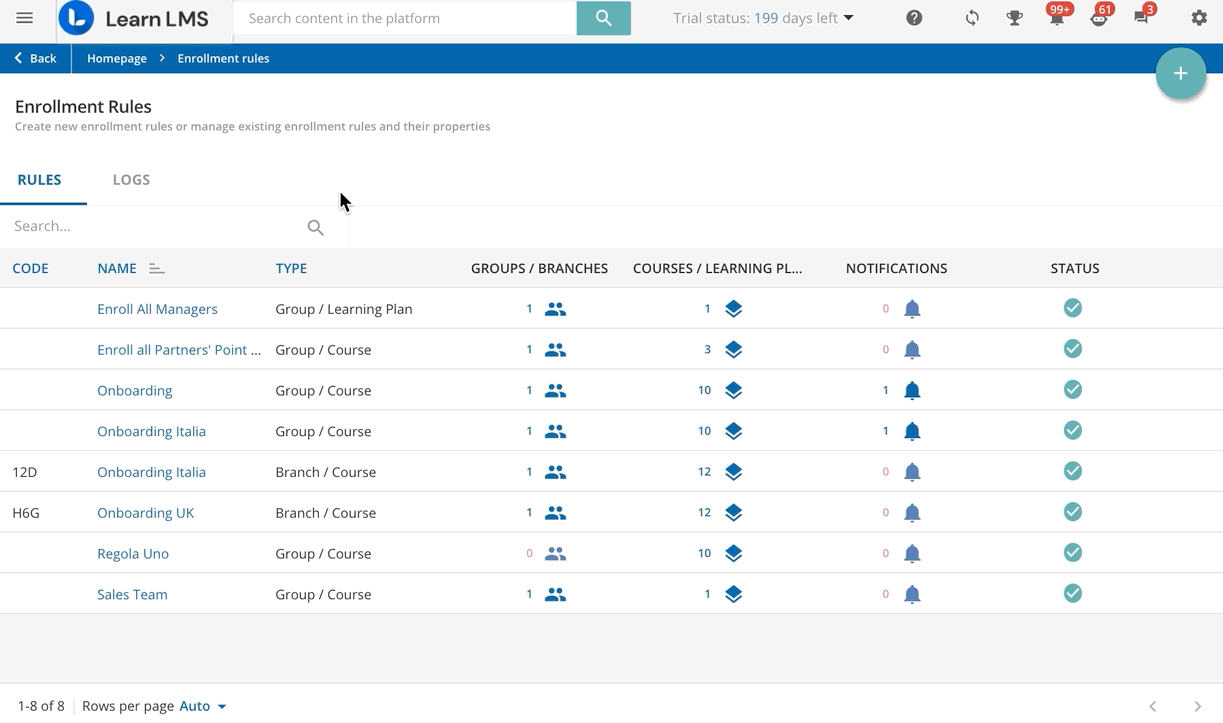The width and height of the screenshot is (1223, 723).
Task: Open the Regola Uno rule
Action: (x=133, y=553)
